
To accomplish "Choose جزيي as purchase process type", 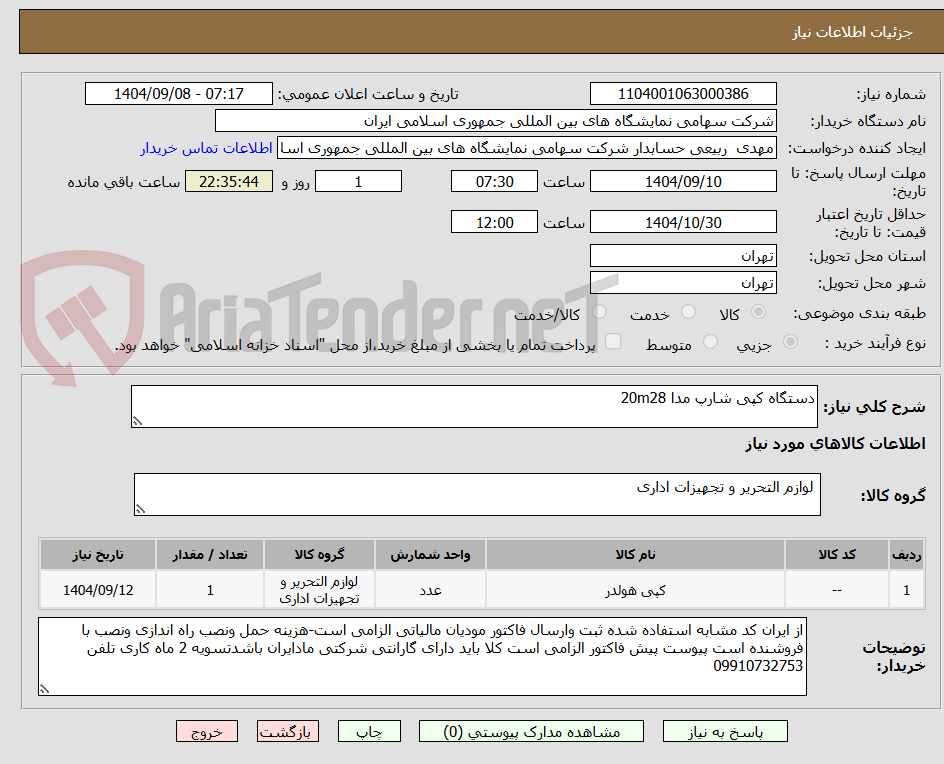I will (x=789, y=341).
